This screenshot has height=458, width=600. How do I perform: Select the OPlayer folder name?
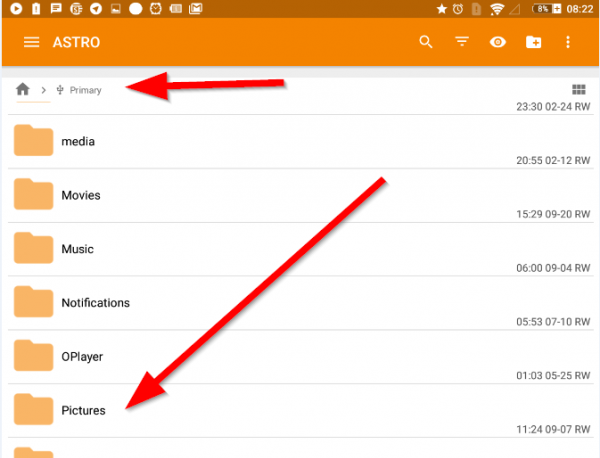(x=82, y=357)
